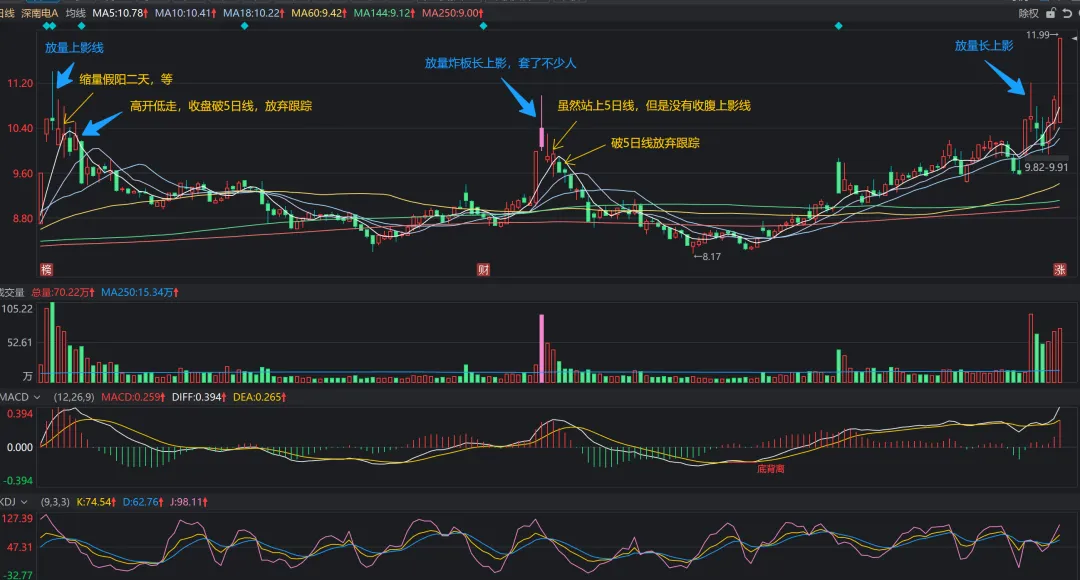Click the MA250:9.00 value

click(453, 13)
